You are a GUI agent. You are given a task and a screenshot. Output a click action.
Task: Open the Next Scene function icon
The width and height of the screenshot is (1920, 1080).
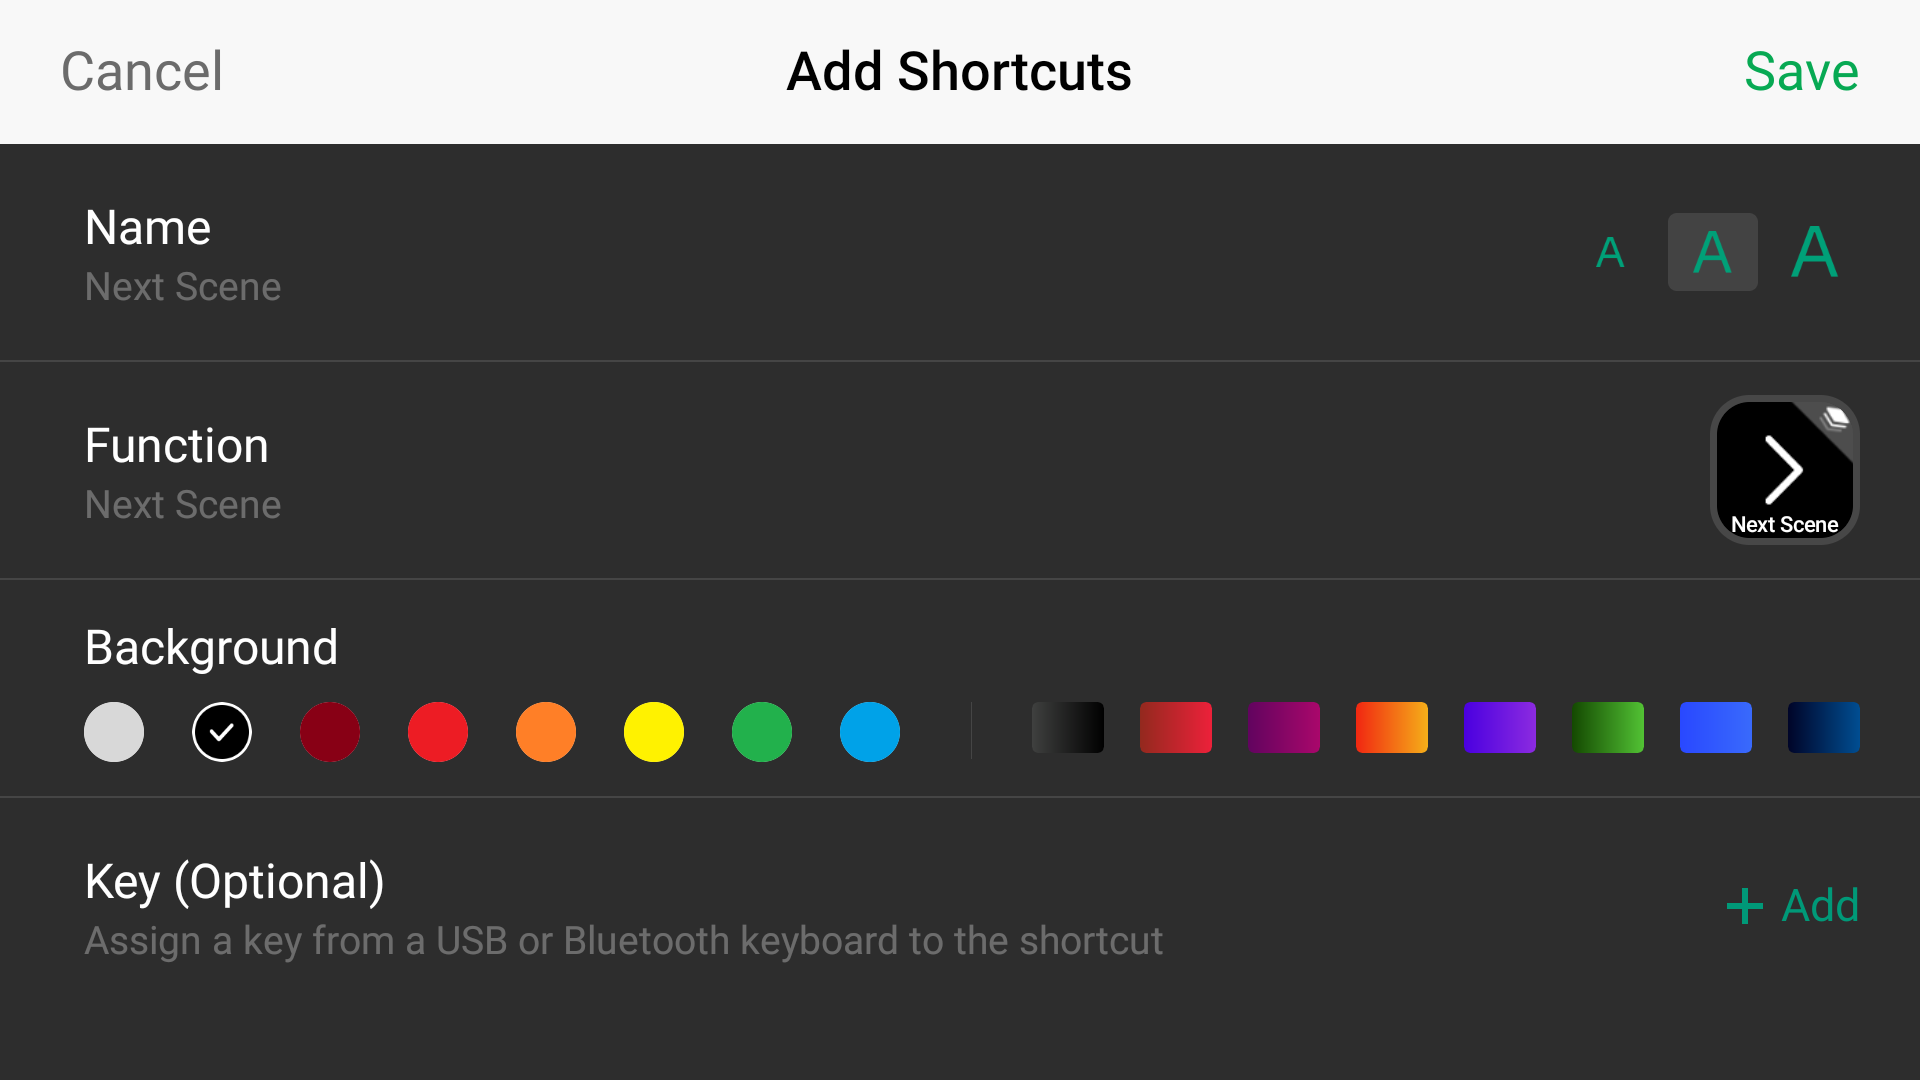click(x=1784, y=470)
